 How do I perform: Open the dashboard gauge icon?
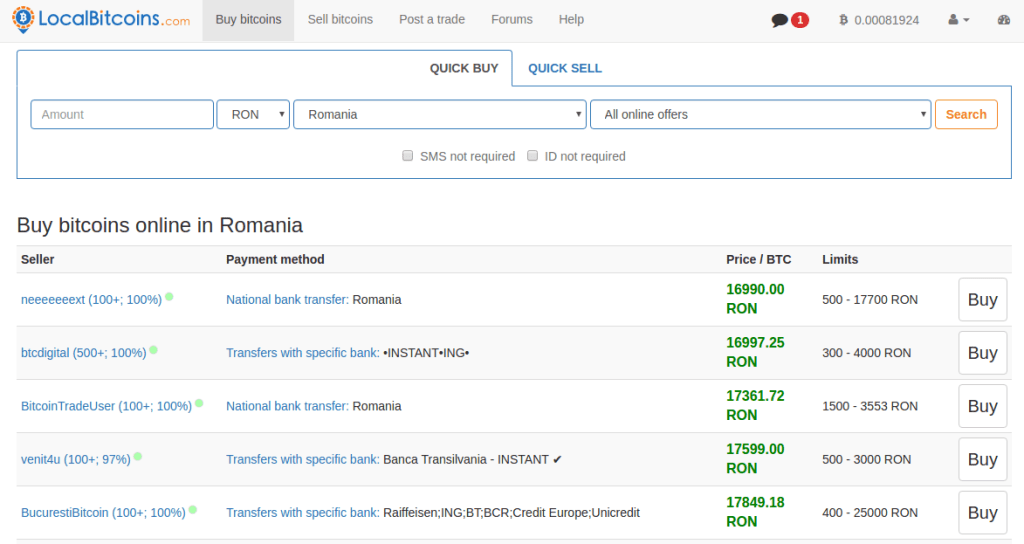[x=1004, y=20]
